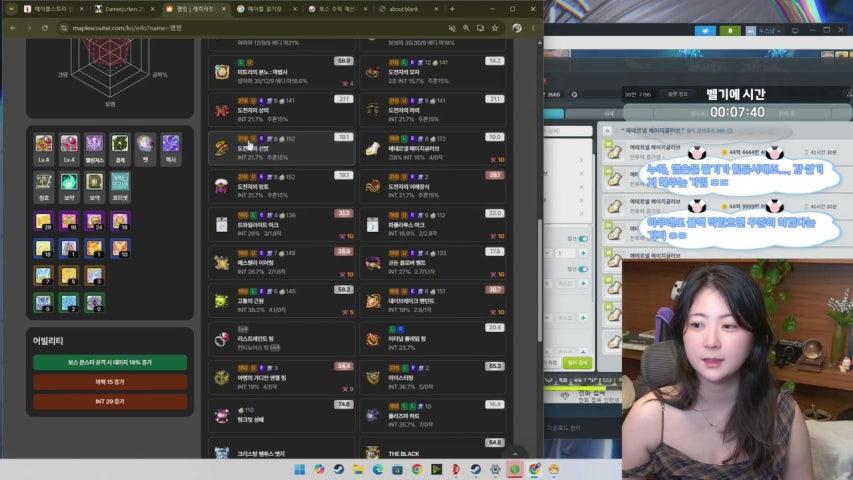The image size is (853, 480).
Task: Select the green-bordered symbol icon with badge 9
Action: point(44,303)
